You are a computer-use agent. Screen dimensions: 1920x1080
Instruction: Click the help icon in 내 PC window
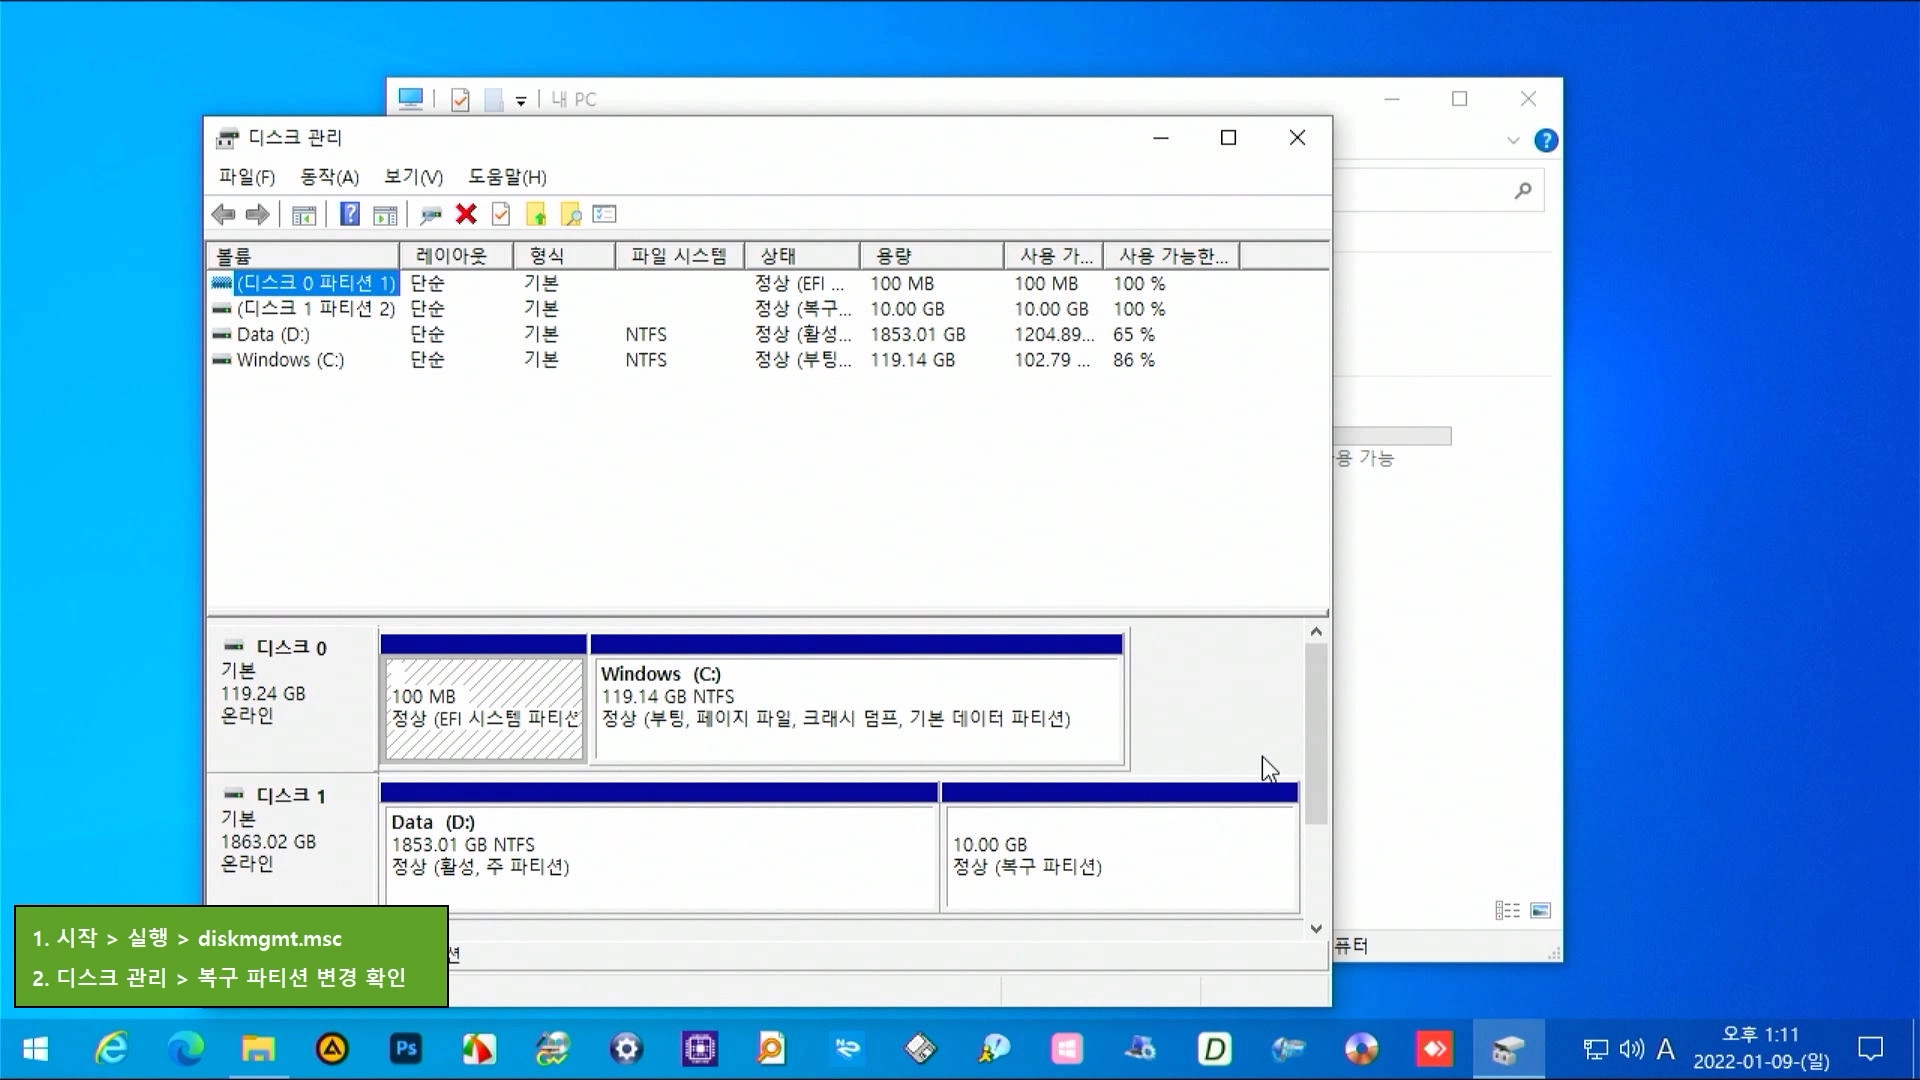[1545, 141]
